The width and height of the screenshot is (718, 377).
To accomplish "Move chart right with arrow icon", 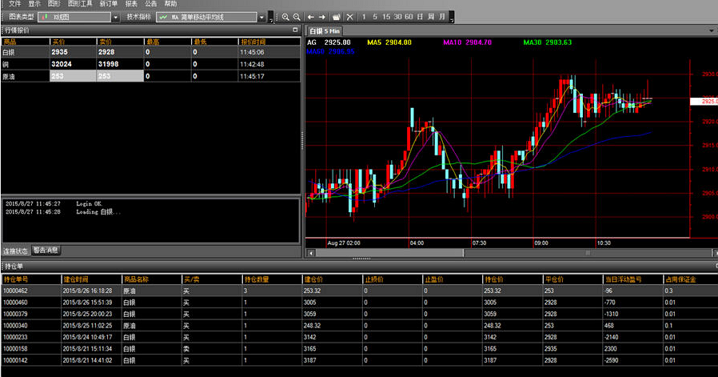I will (322, 17).
